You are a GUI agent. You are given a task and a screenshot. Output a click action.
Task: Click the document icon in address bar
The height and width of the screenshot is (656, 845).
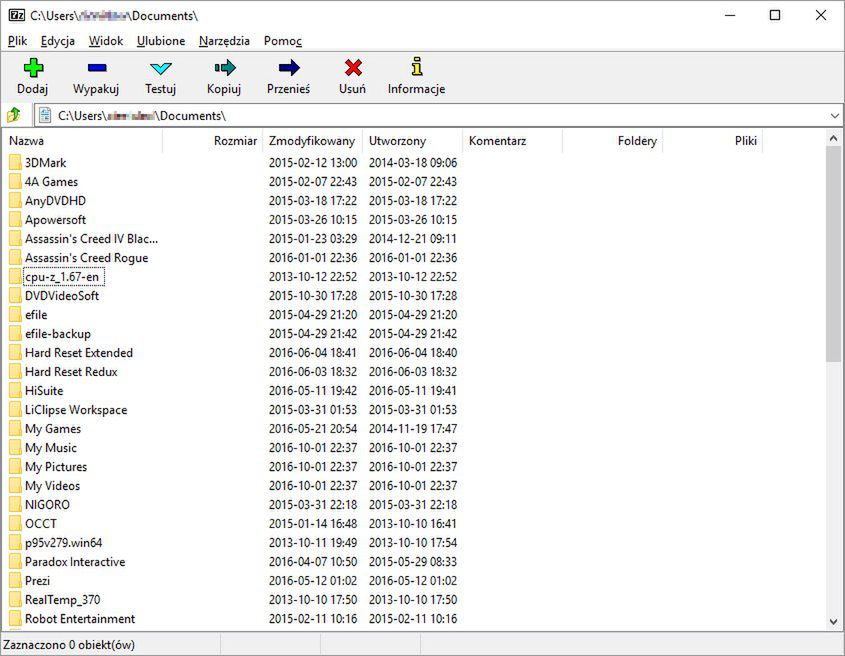point(45,115)
